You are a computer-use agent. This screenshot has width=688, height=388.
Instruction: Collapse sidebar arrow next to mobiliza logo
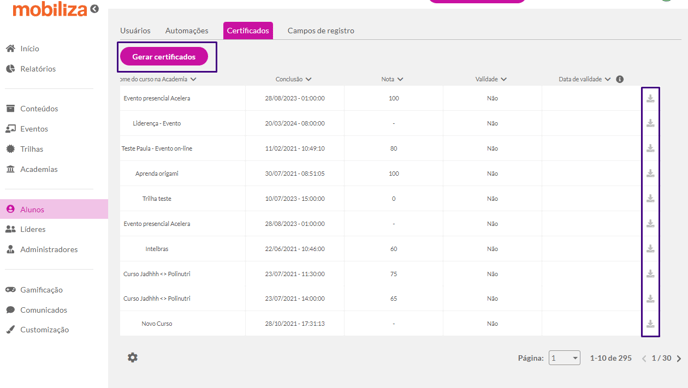(x=94, y=9)
